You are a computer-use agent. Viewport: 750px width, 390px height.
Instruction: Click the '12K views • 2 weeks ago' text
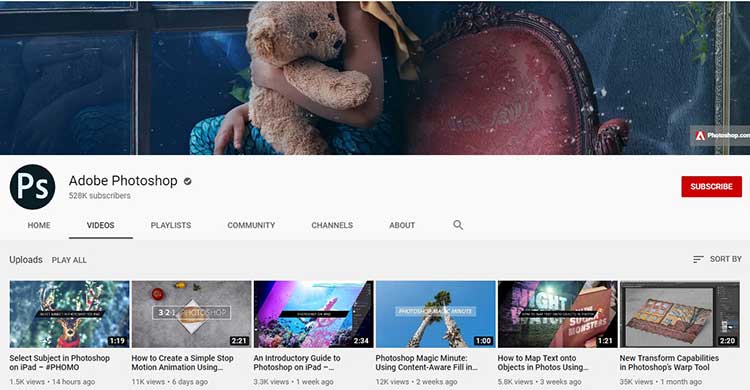[x=416, y=382]
